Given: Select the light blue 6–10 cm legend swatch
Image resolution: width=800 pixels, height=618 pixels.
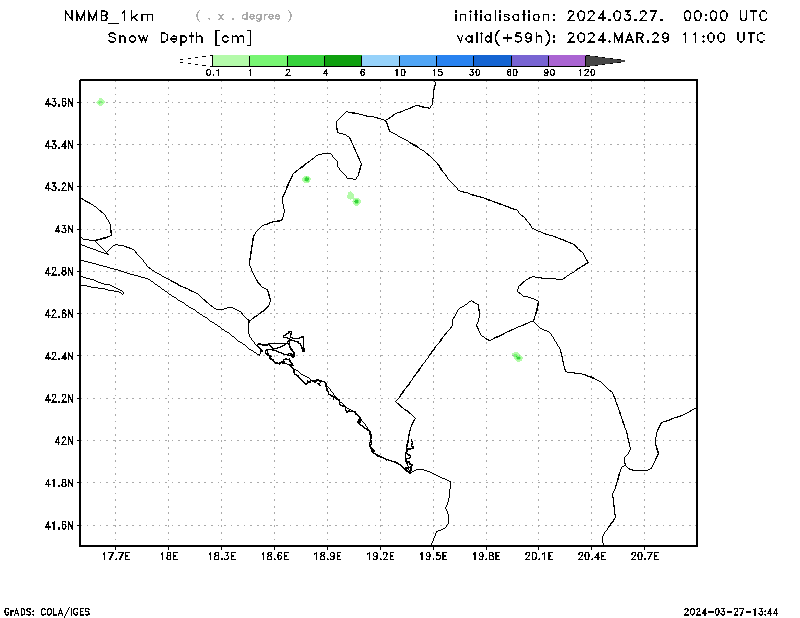Looking at the screenshot, I should click(380, 61).
